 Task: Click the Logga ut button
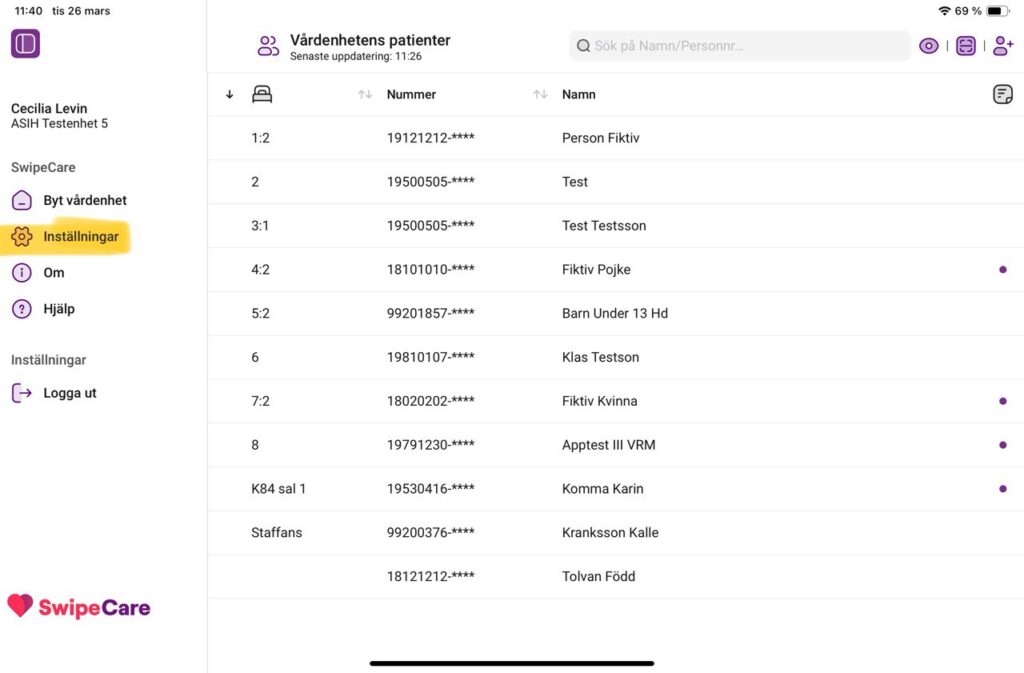(x=69, y=393)
